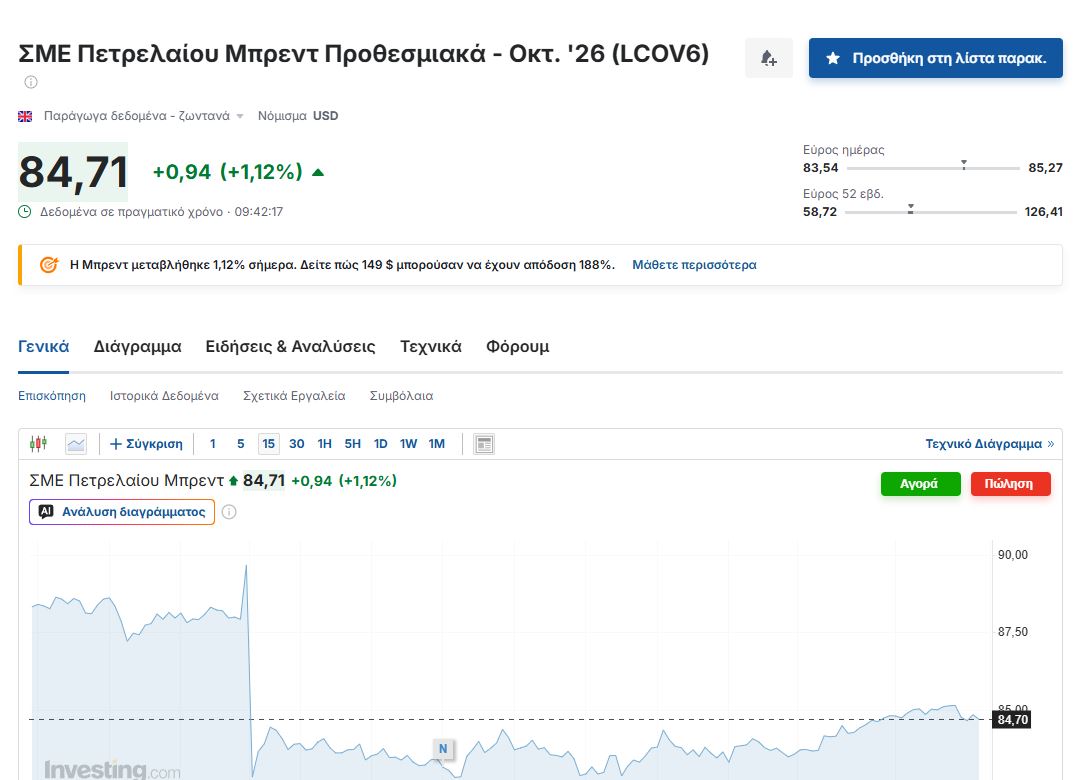Select the 15 minute interval
This screenshot has height=780, width=1079.
click(x=268, y=444)
